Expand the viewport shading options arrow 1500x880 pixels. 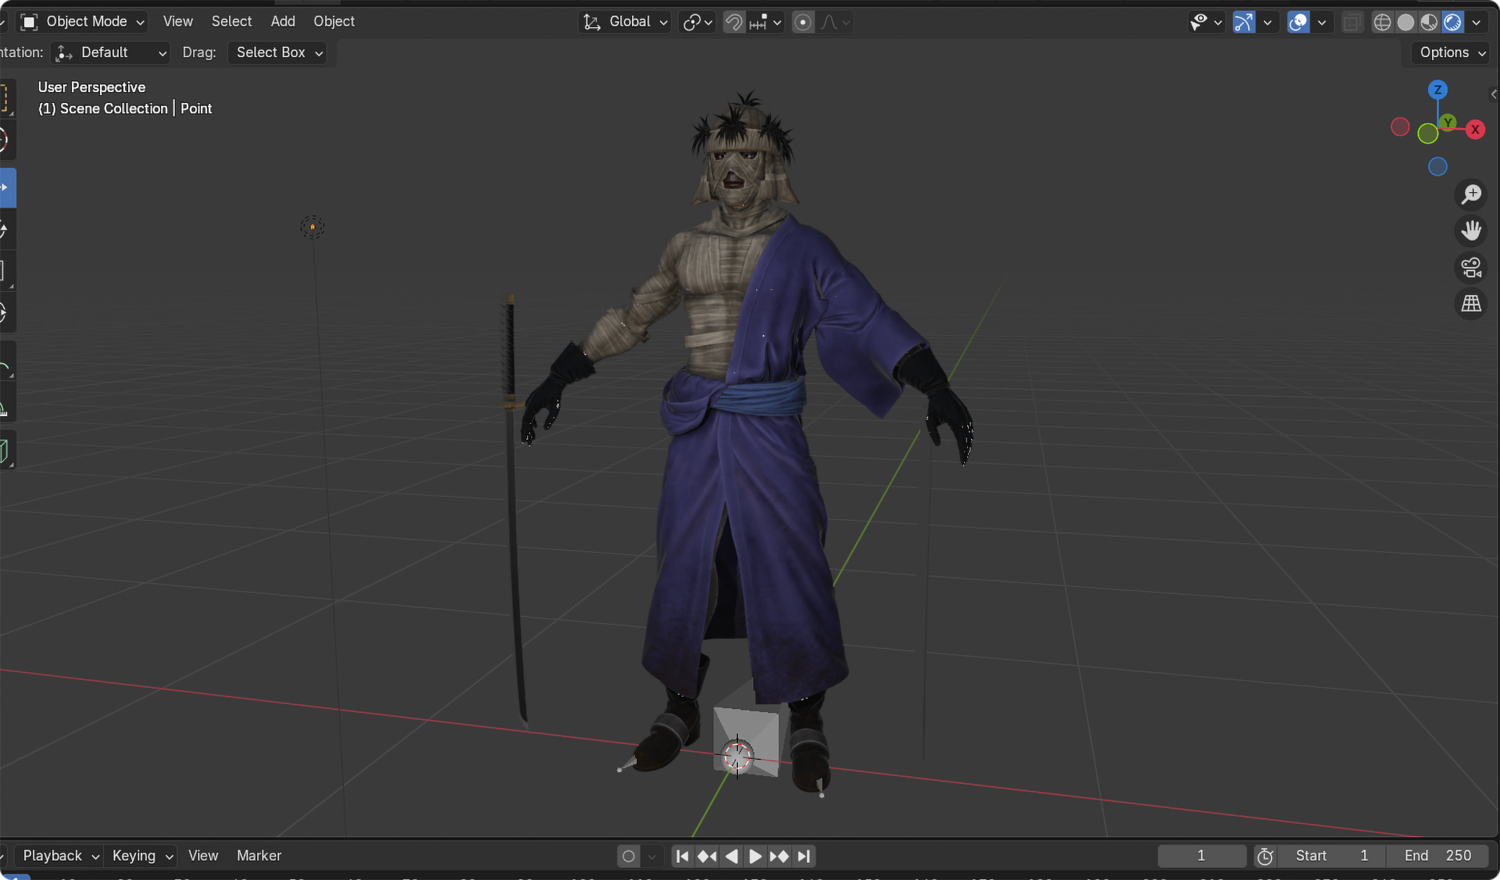pos(1477,22)
